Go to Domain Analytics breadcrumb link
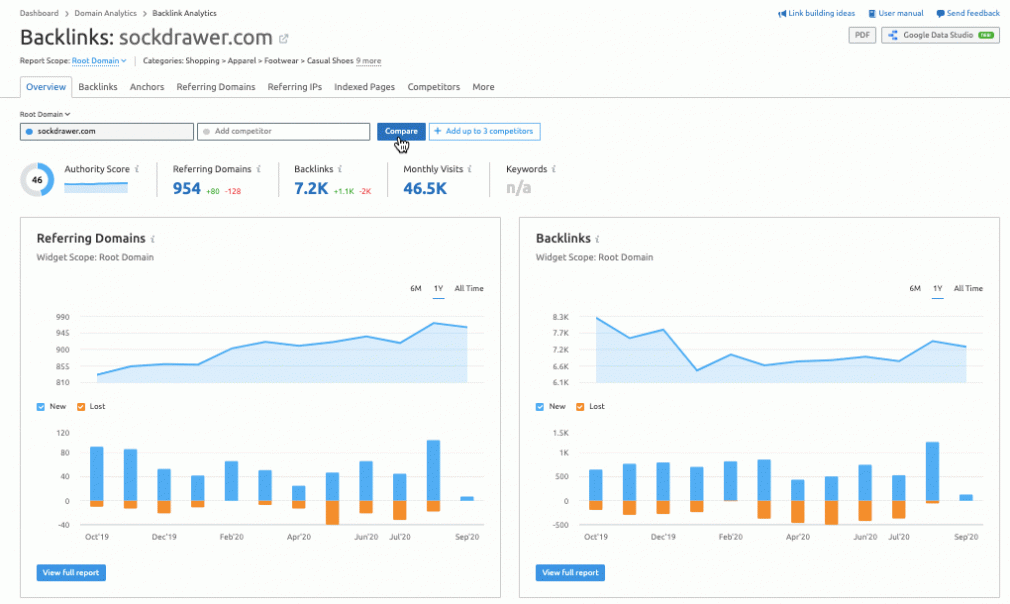 pos(106,14)
